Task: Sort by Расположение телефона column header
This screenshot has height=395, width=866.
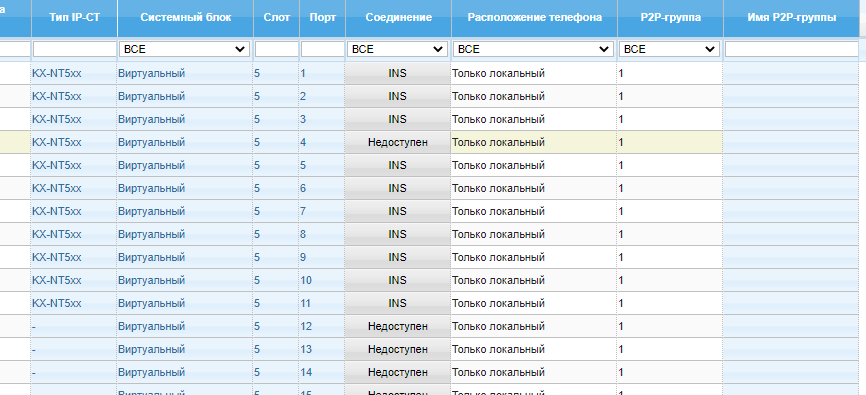Action: click(534, 18)
